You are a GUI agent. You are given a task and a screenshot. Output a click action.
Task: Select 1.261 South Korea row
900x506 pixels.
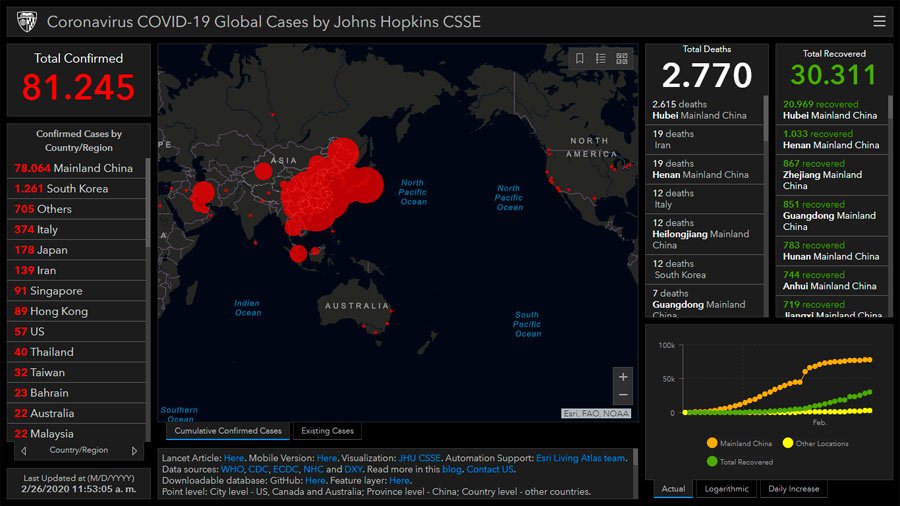(x=76, y=189)
